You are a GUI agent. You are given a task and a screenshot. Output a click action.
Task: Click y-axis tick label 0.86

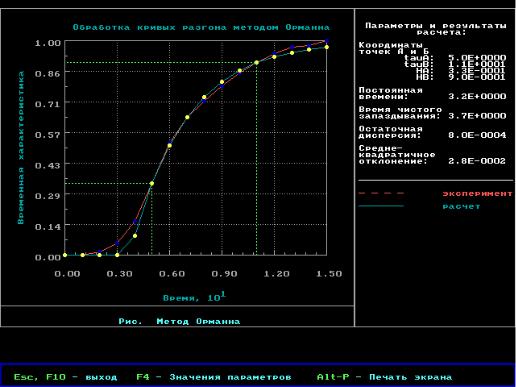point(48,74)
